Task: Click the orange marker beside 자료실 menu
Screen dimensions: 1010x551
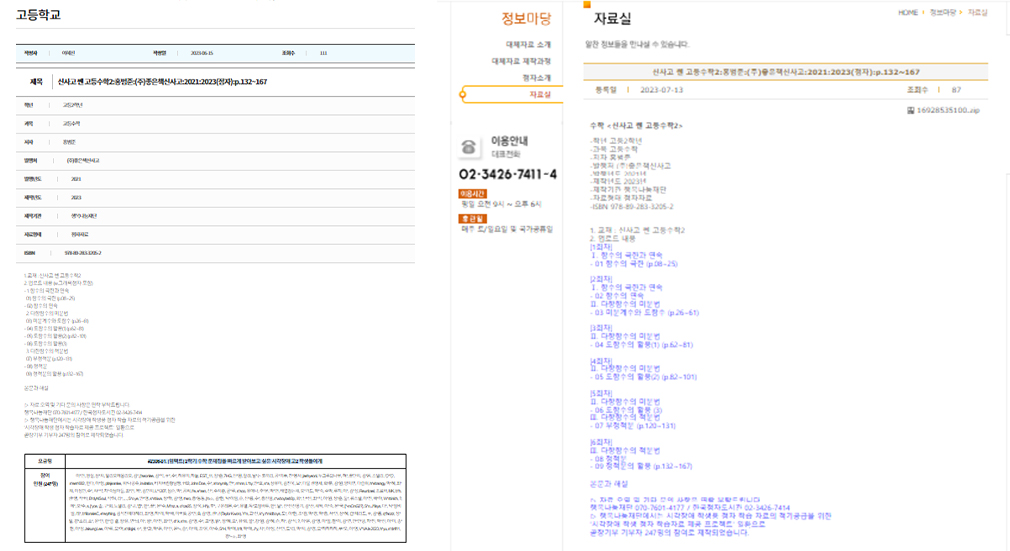Action: (462, 94)
